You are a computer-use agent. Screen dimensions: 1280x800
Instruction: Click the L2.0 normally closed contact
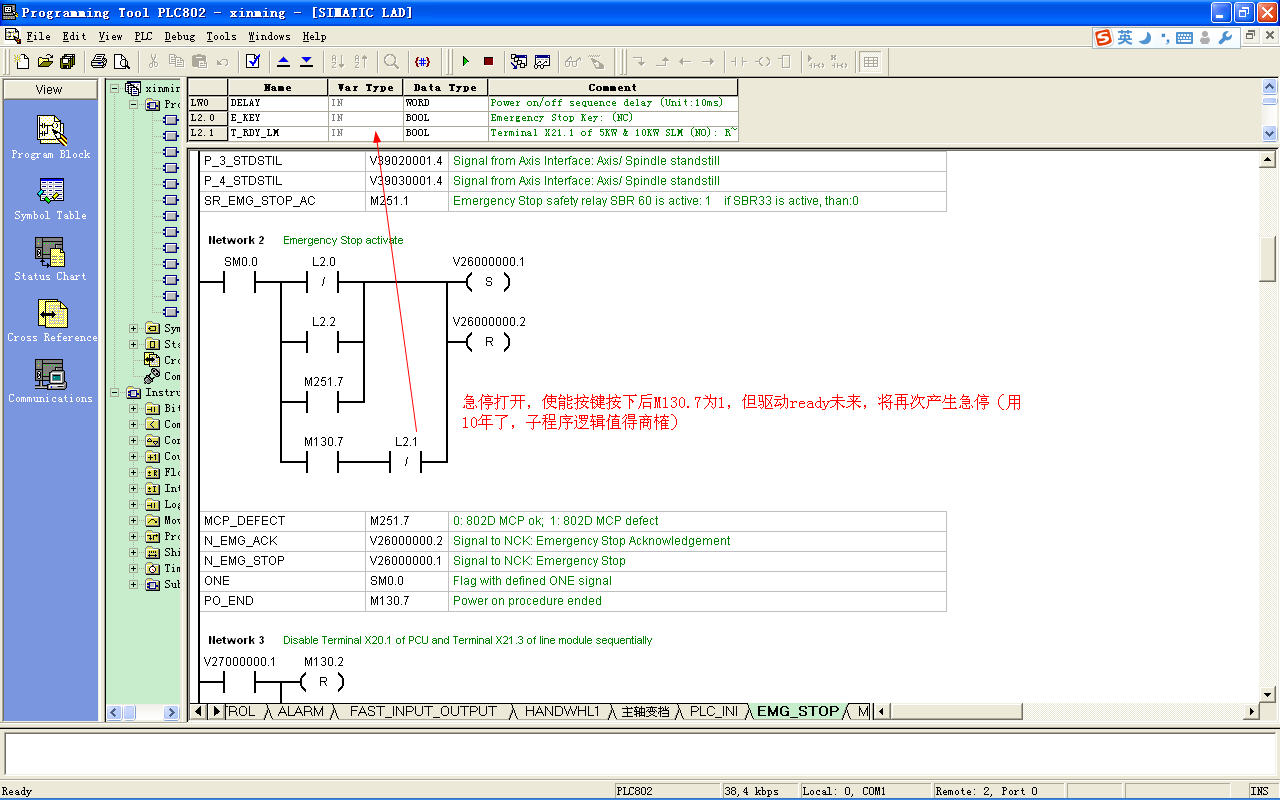click(323, 283)
